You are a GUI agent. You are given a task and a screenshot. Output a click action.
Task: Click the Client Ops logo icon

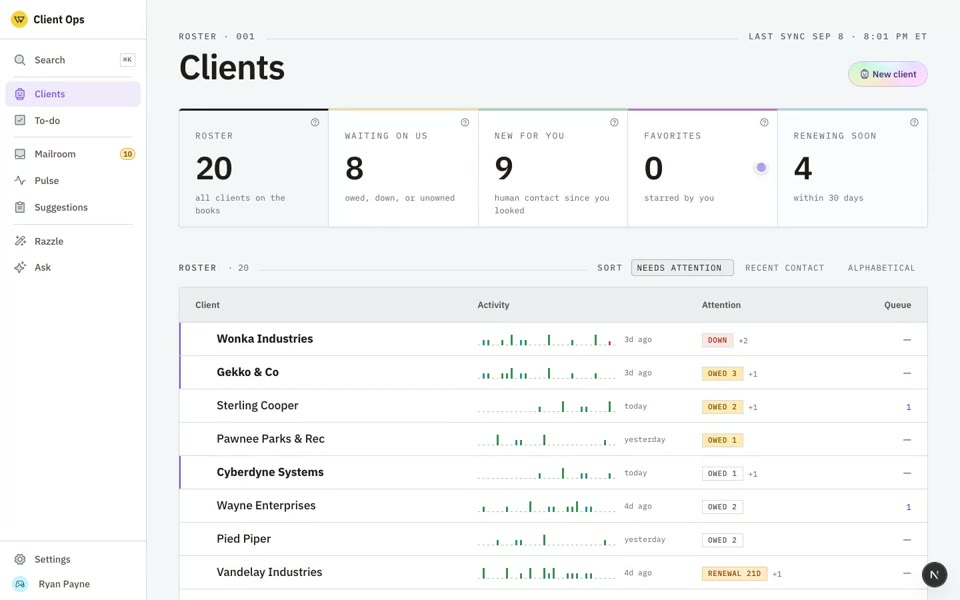coord(20,20)
